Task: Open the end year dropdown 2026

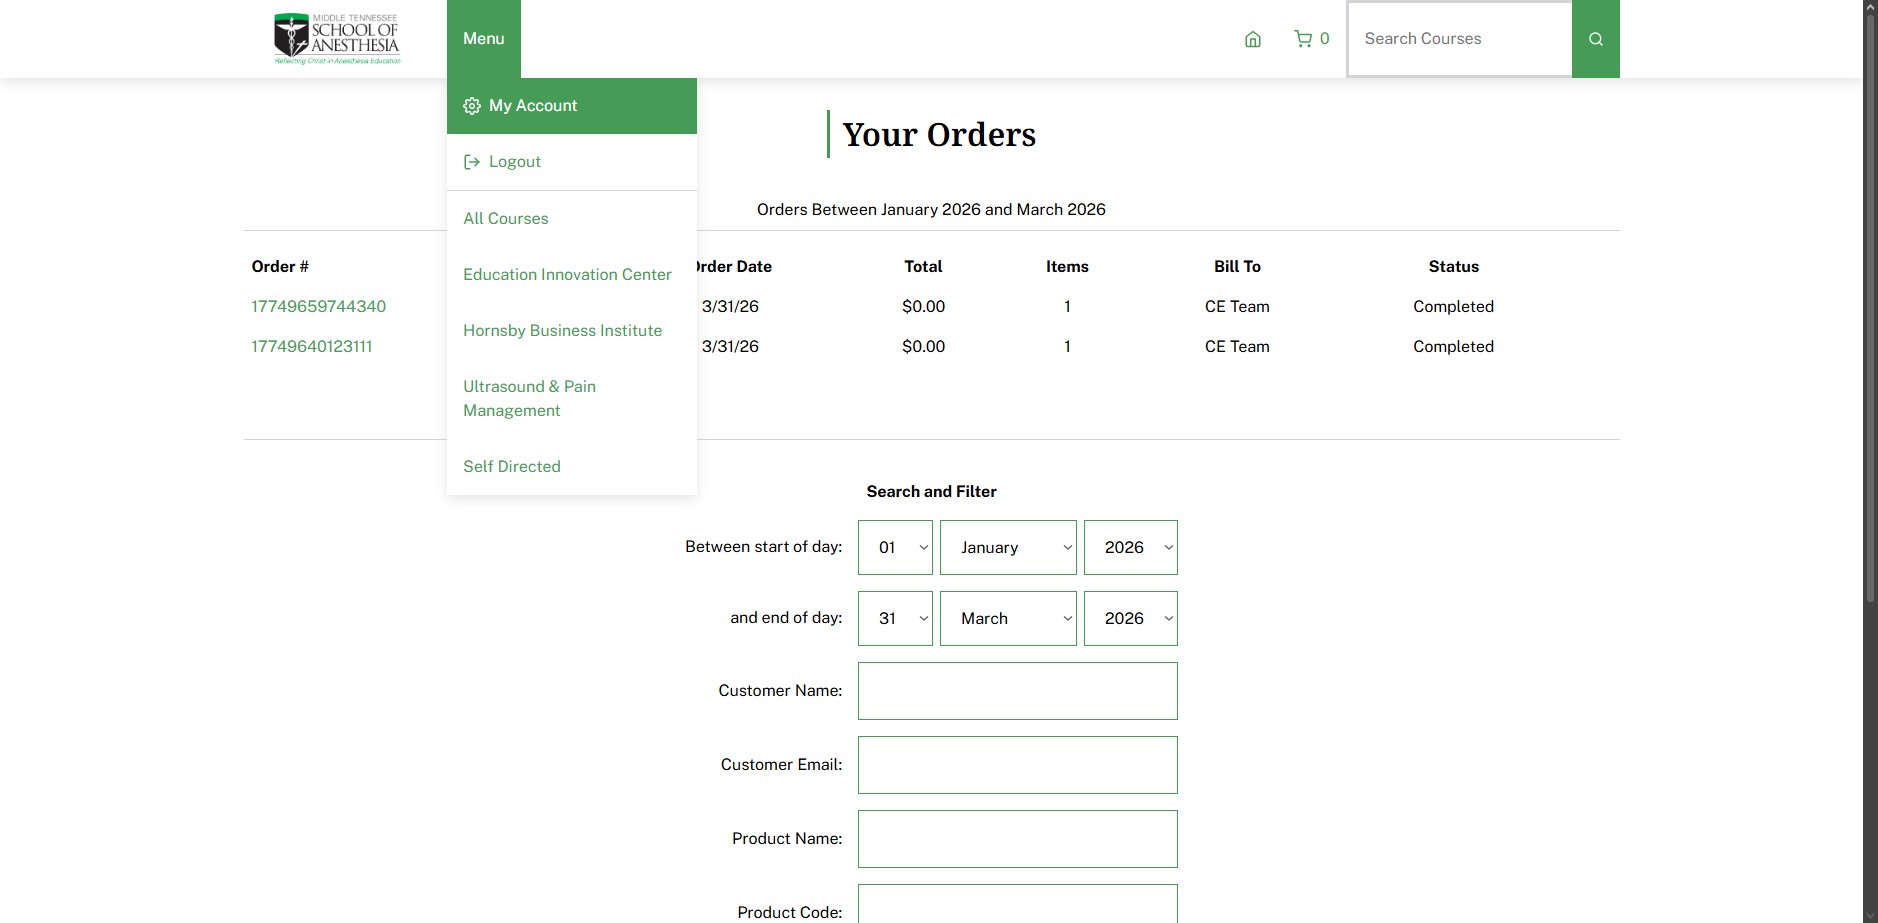Action: (1130, 618)
